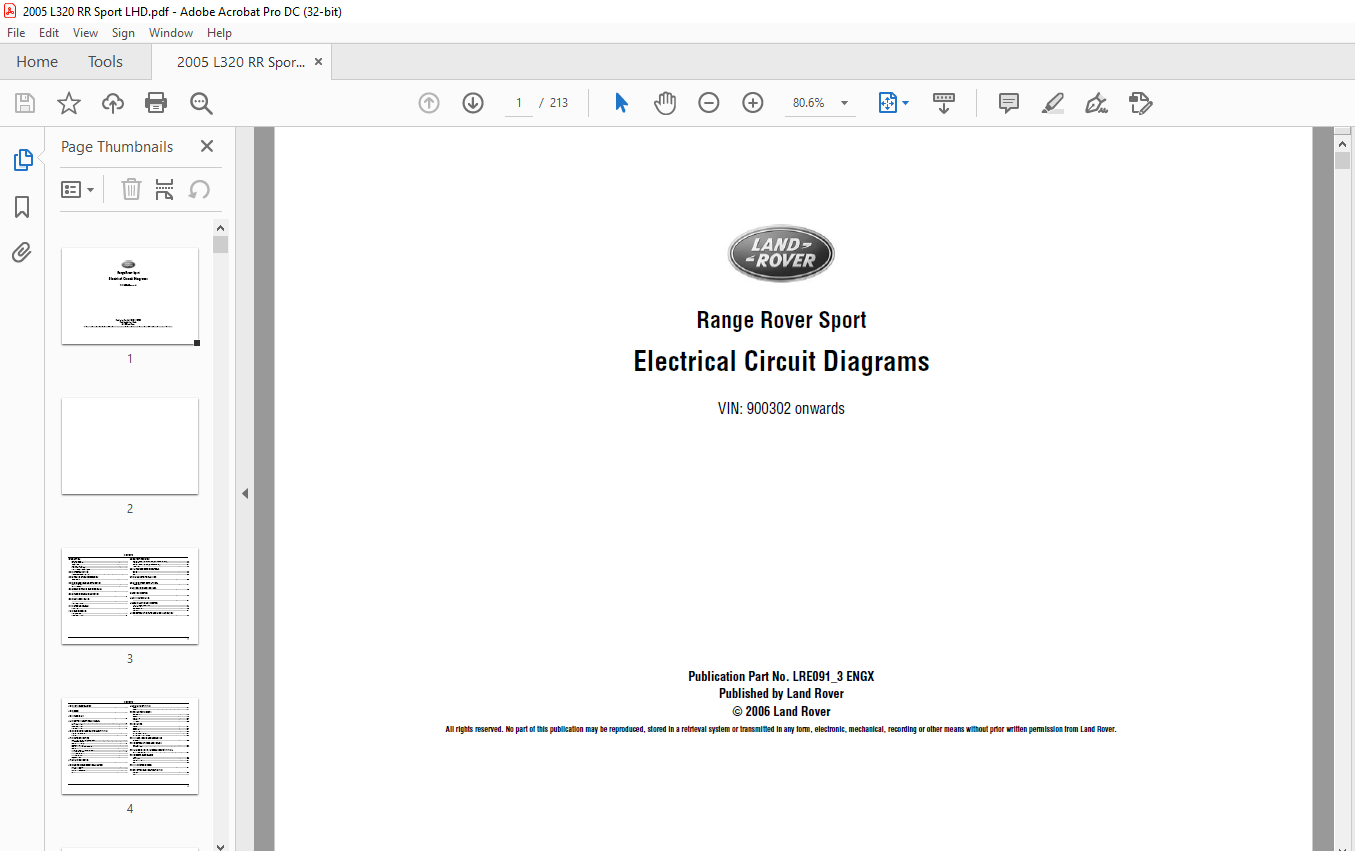
Task: Open the Edit menu
Action: click(x=49, y=33)
